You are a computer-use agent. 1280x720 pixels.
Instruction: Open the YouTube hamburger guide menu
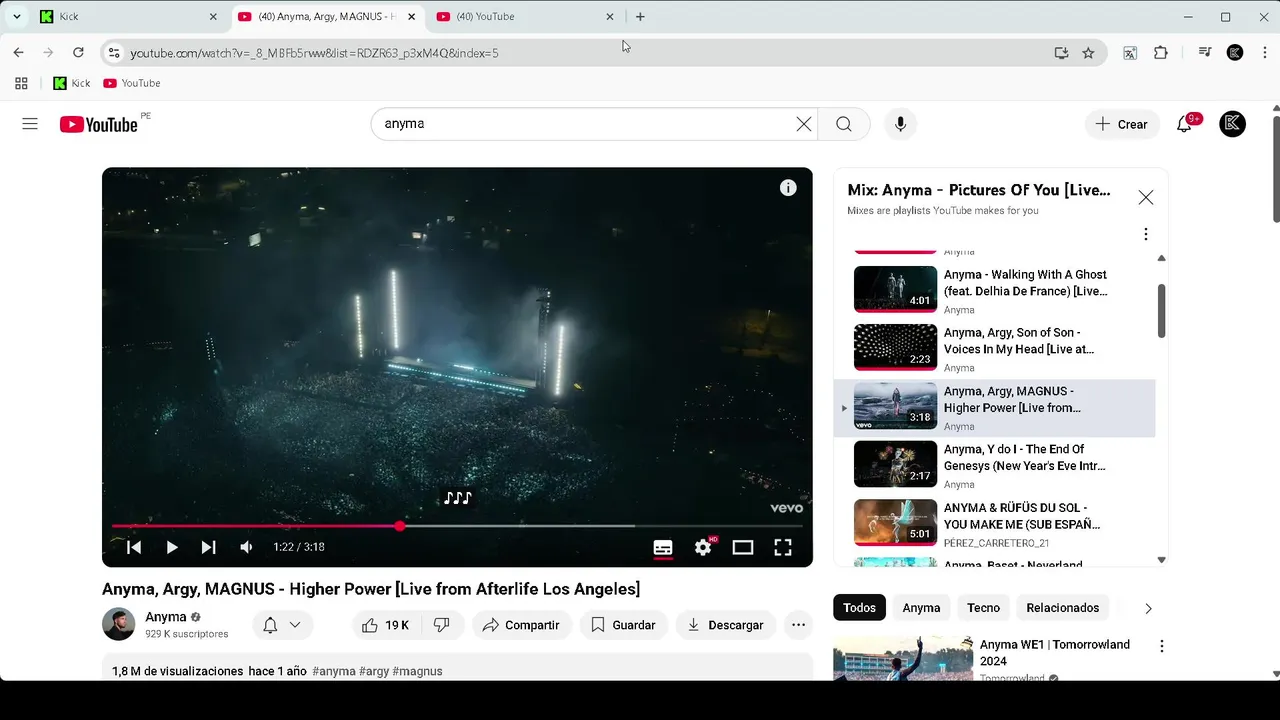(x=30, y=124)
